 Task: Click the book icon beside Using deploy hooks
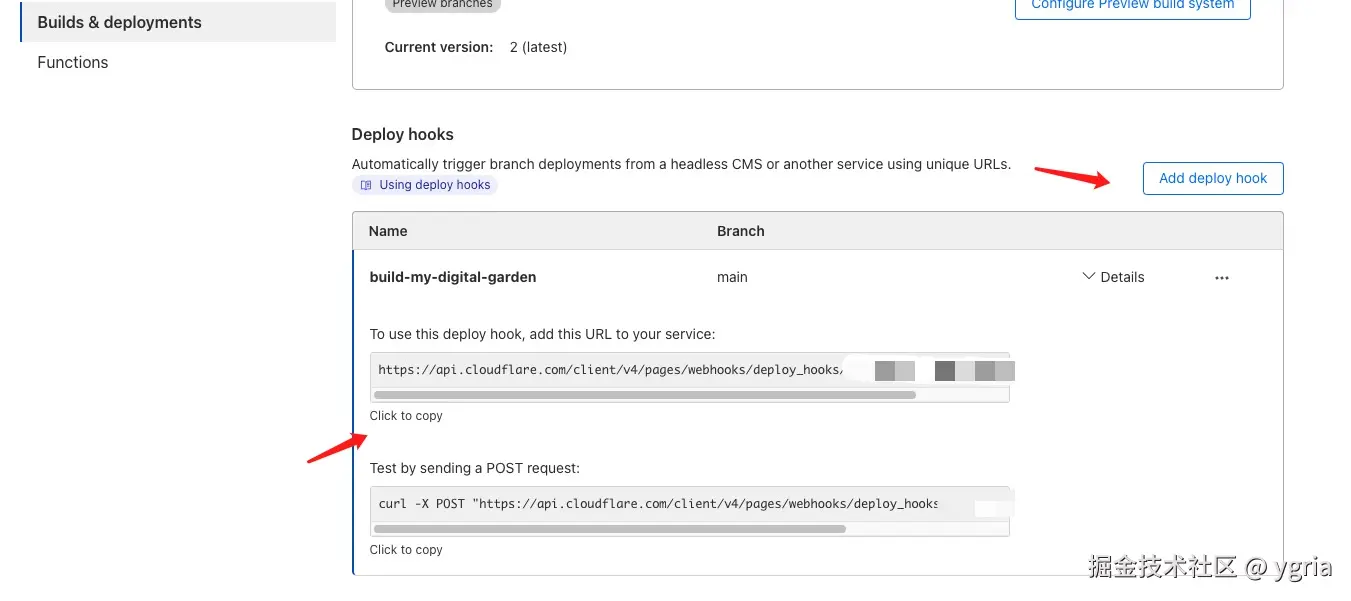point(366,185)
